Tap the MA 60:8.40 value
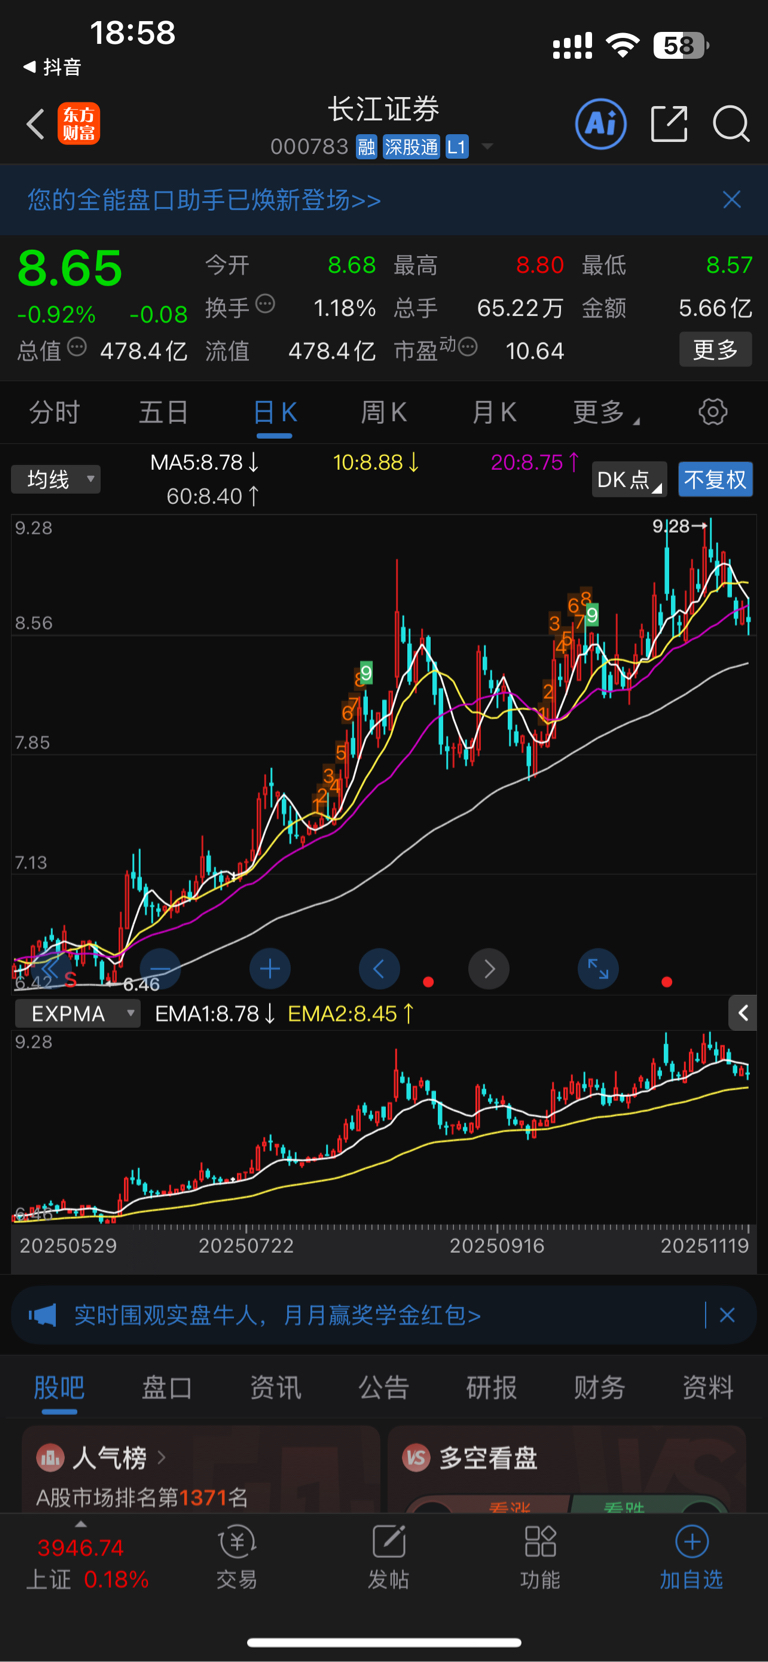The height and width of the screenshot is (1662, 768). pos(213,496)
